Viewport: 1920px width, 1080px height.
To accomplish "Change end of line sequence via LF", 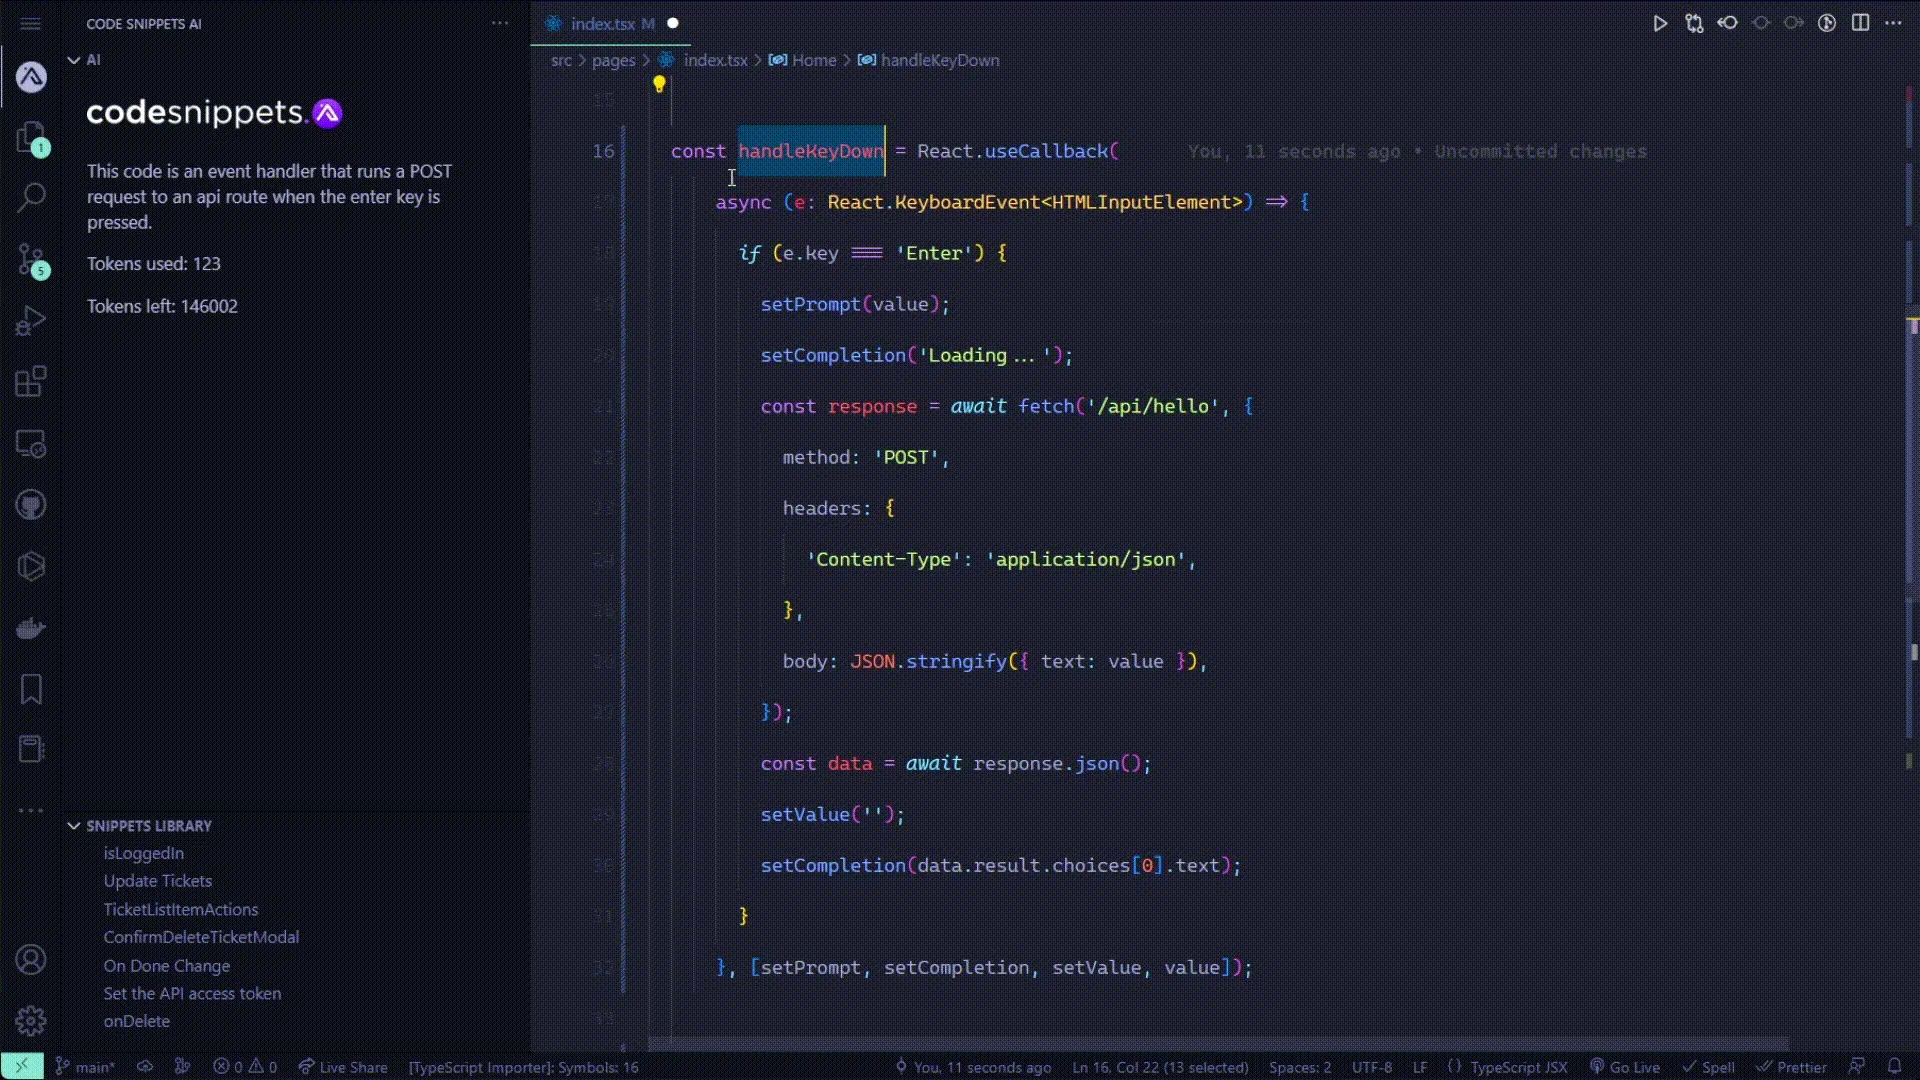I will pos(1420,1067).
